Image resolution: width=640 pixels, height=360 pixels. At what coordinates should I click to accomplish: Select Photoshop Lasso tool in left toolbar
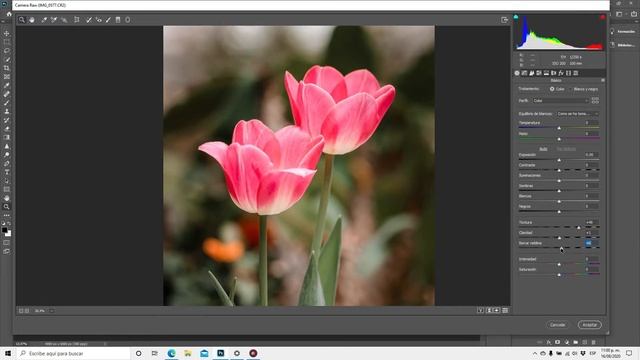(x=7, y=51)
